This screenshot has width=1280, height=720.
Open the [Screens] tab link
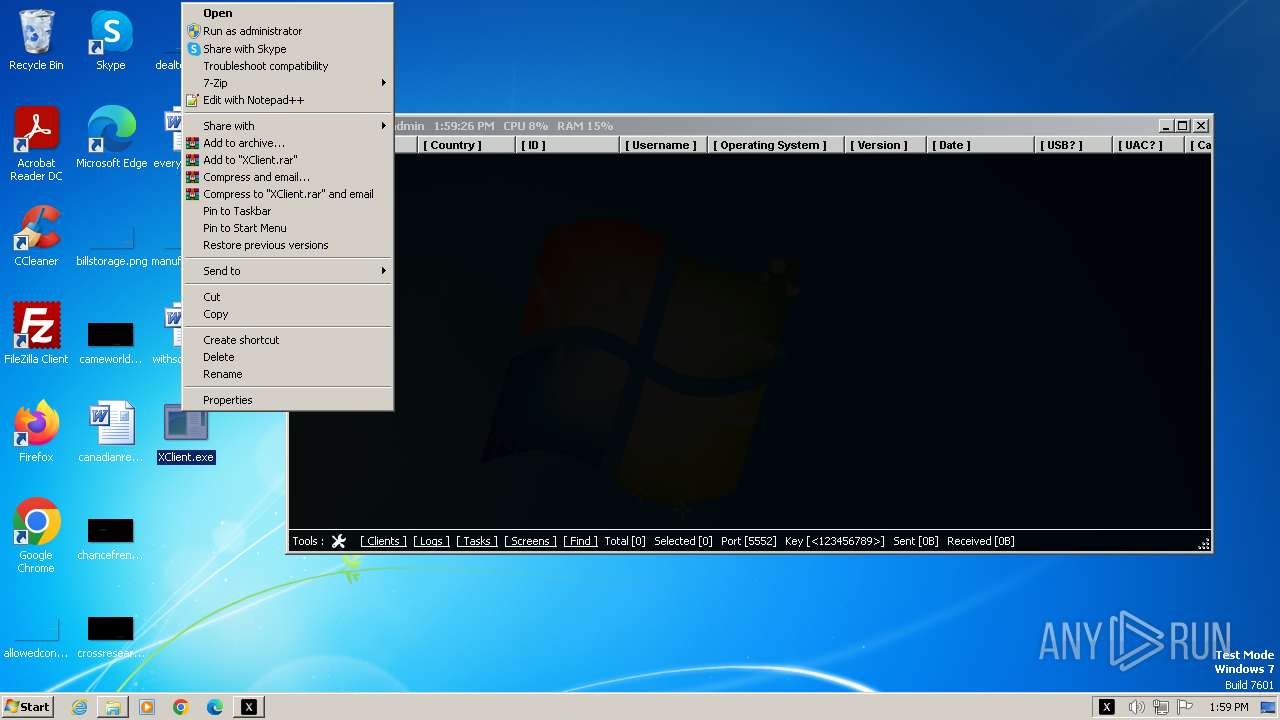(x=530, y=541)
